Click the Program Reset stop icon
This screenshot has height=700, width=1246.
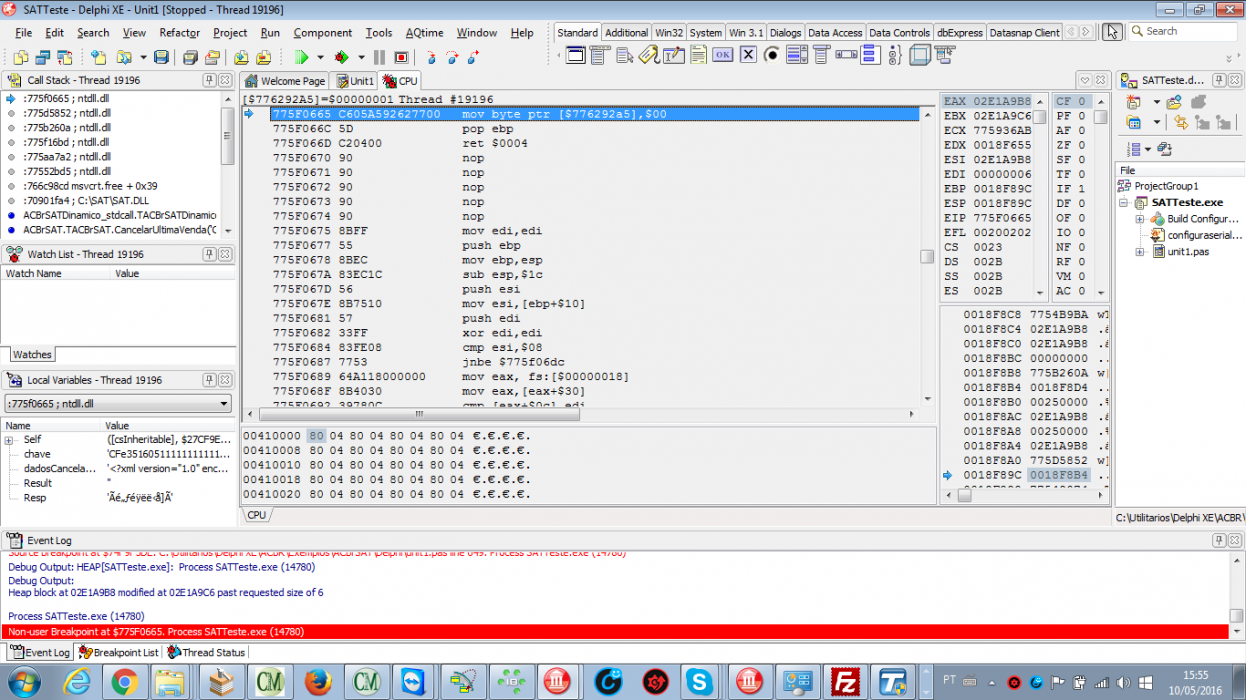pos(401,57)
